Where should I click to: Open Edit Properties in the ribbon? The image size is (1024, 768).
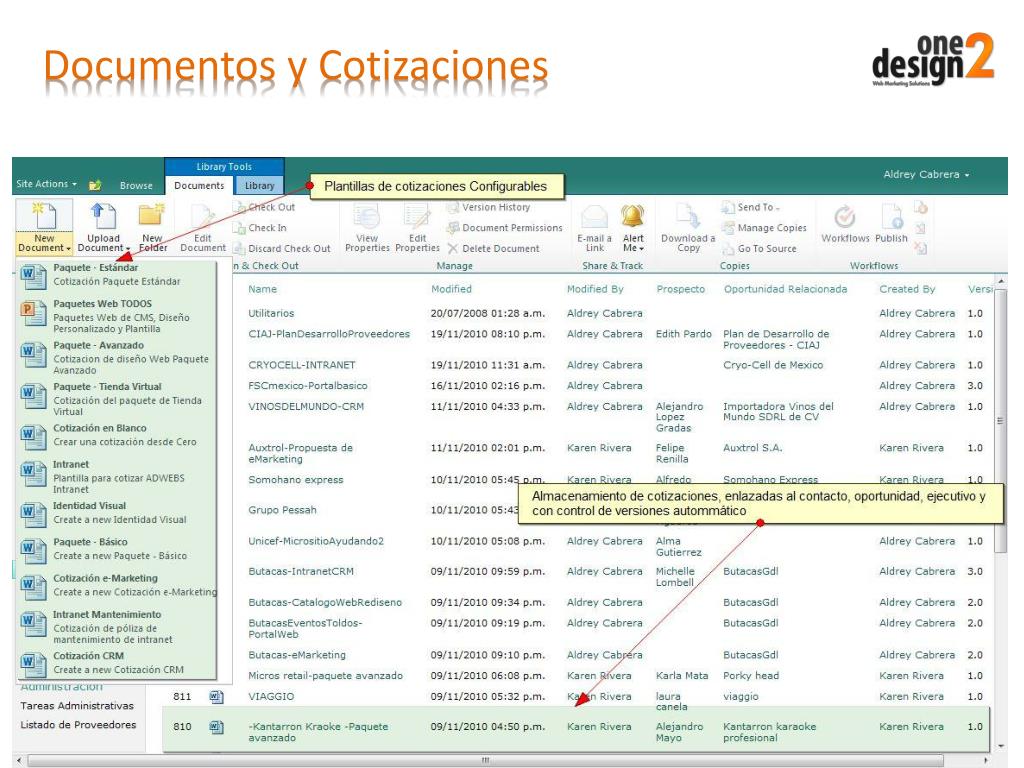point(417,227)
